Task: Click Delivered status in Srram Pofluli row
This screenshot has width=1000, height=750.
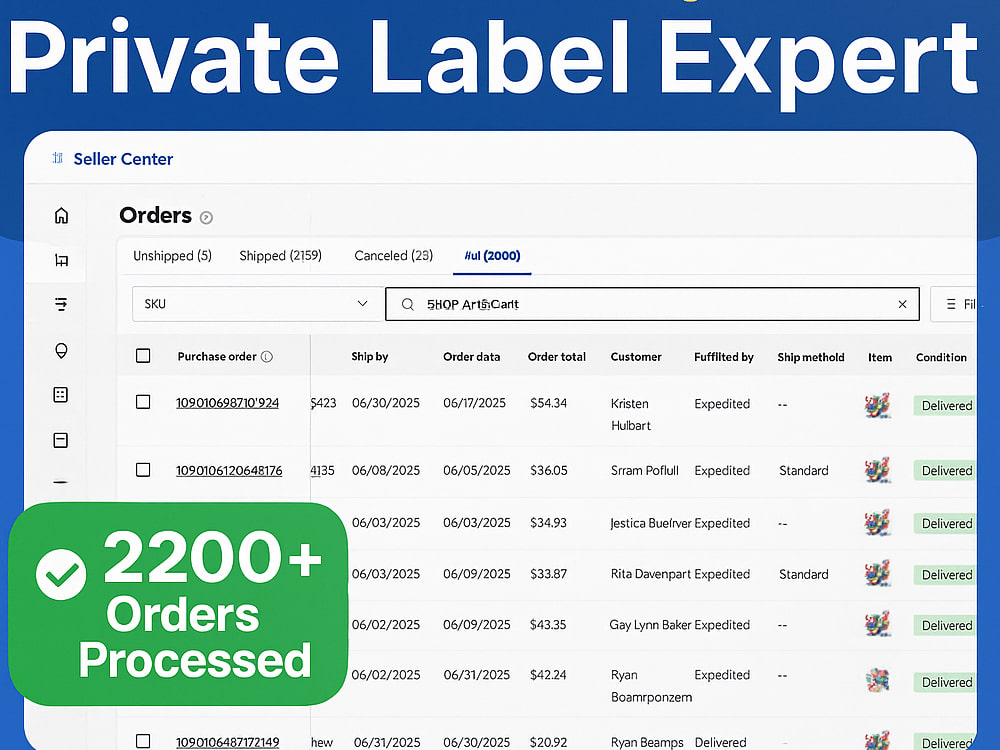Action: (x=945, y=471)
